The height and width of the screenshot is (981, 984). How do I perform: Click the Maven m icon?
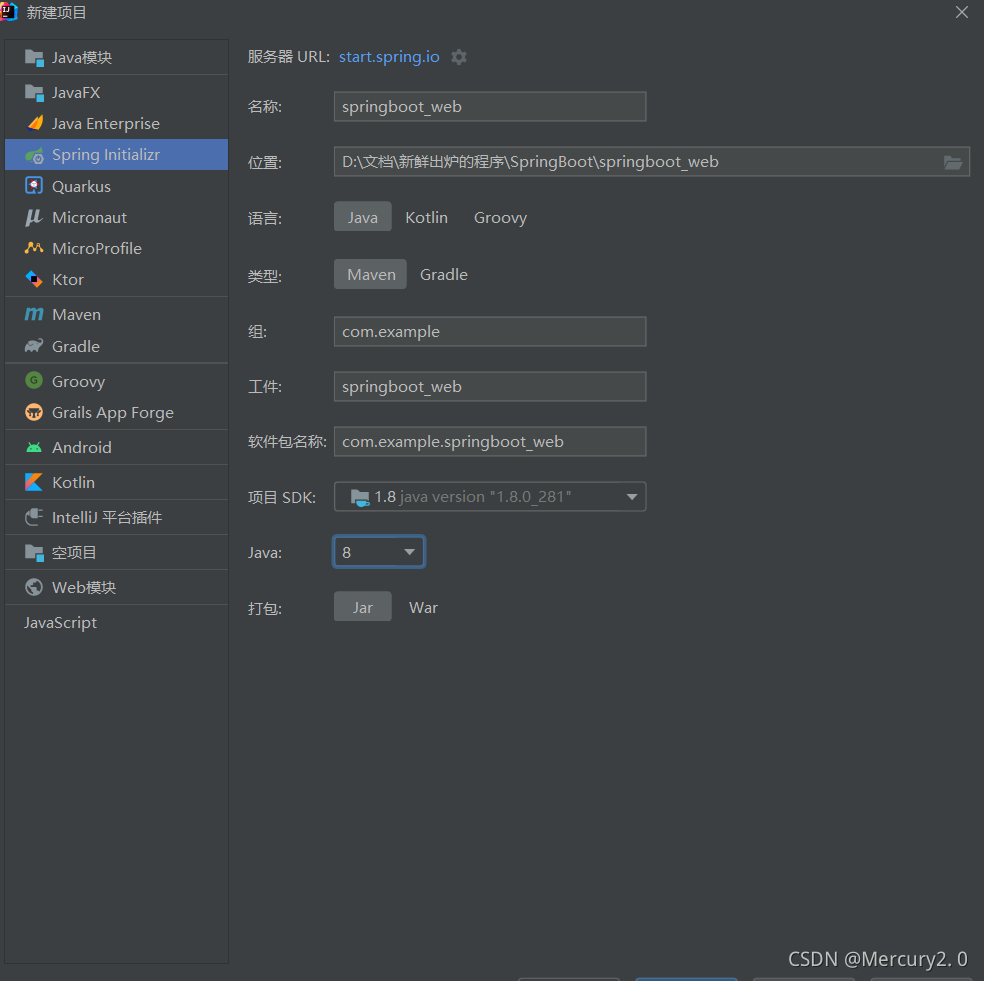pos(34,314)
